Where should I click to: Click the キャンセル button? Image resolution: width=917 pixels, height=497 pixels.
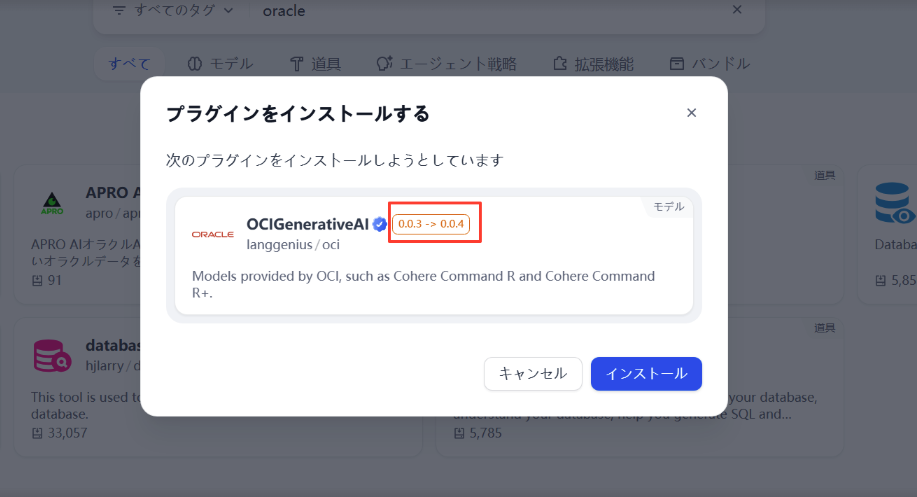click(x=533, y=374)
